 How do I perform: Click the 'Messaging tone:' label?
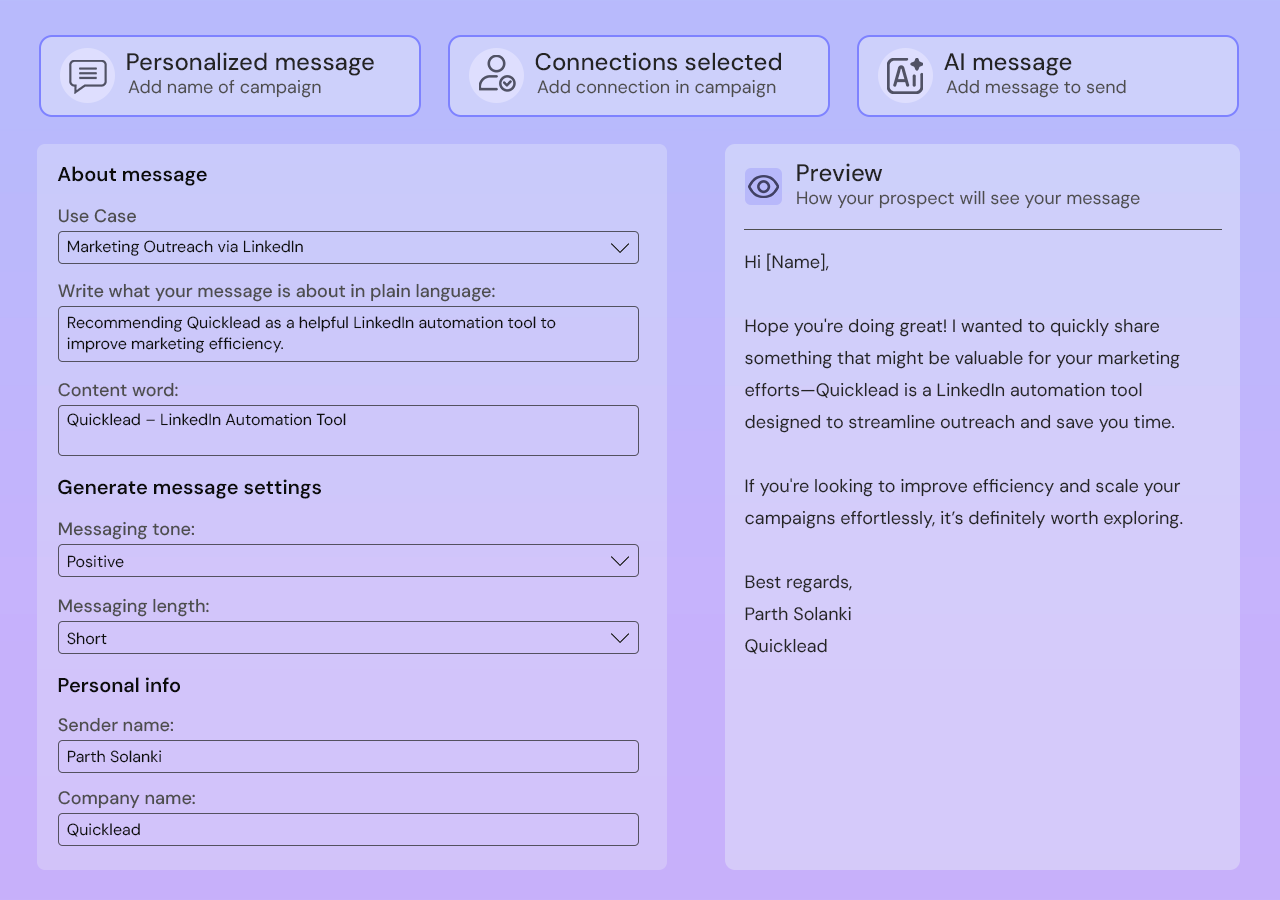(x=126, y=529)
